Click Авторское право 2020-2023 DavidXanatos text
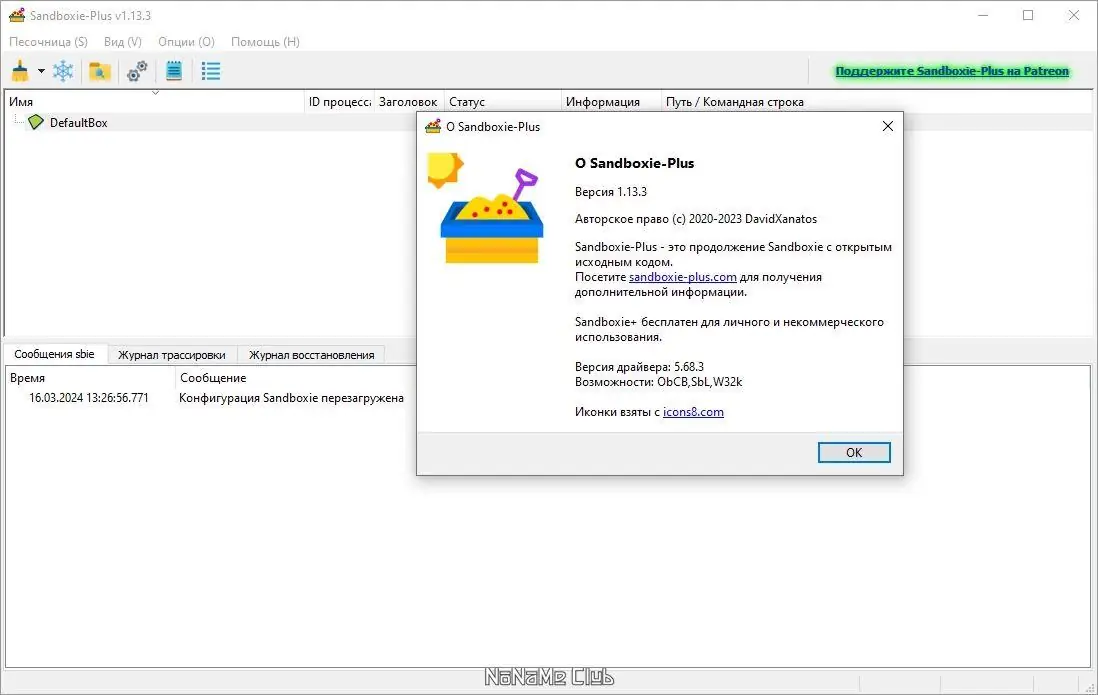This screenshot has width=1098, height=695. 696,219
